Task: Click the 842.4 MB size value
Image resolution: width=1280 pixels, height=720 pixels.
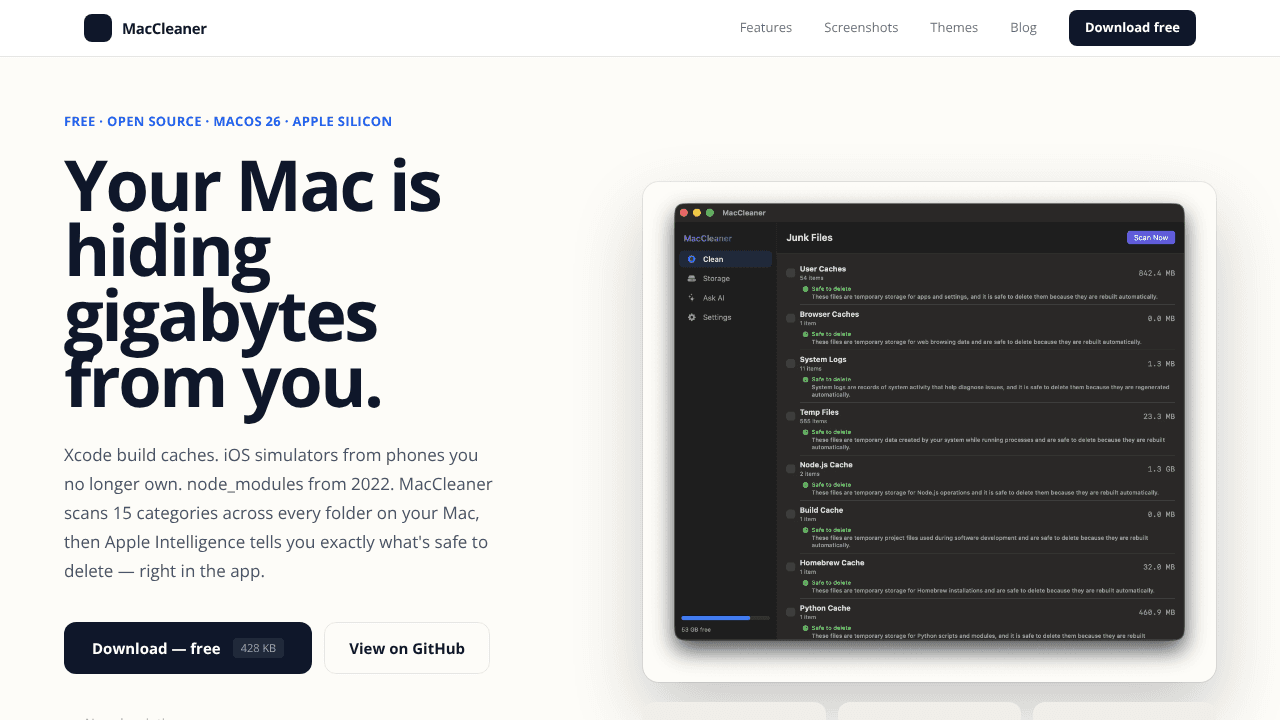Action: click(1157, 273)
